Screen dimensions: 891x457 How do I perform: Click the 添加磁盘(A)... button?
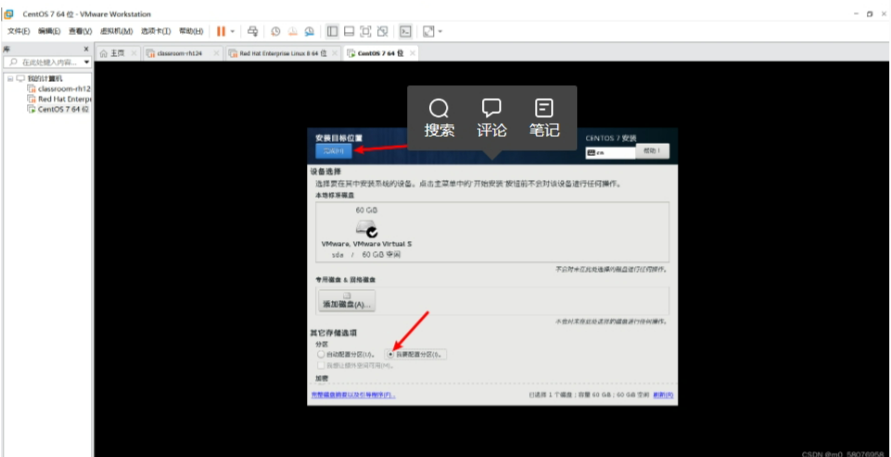point(347,301)
